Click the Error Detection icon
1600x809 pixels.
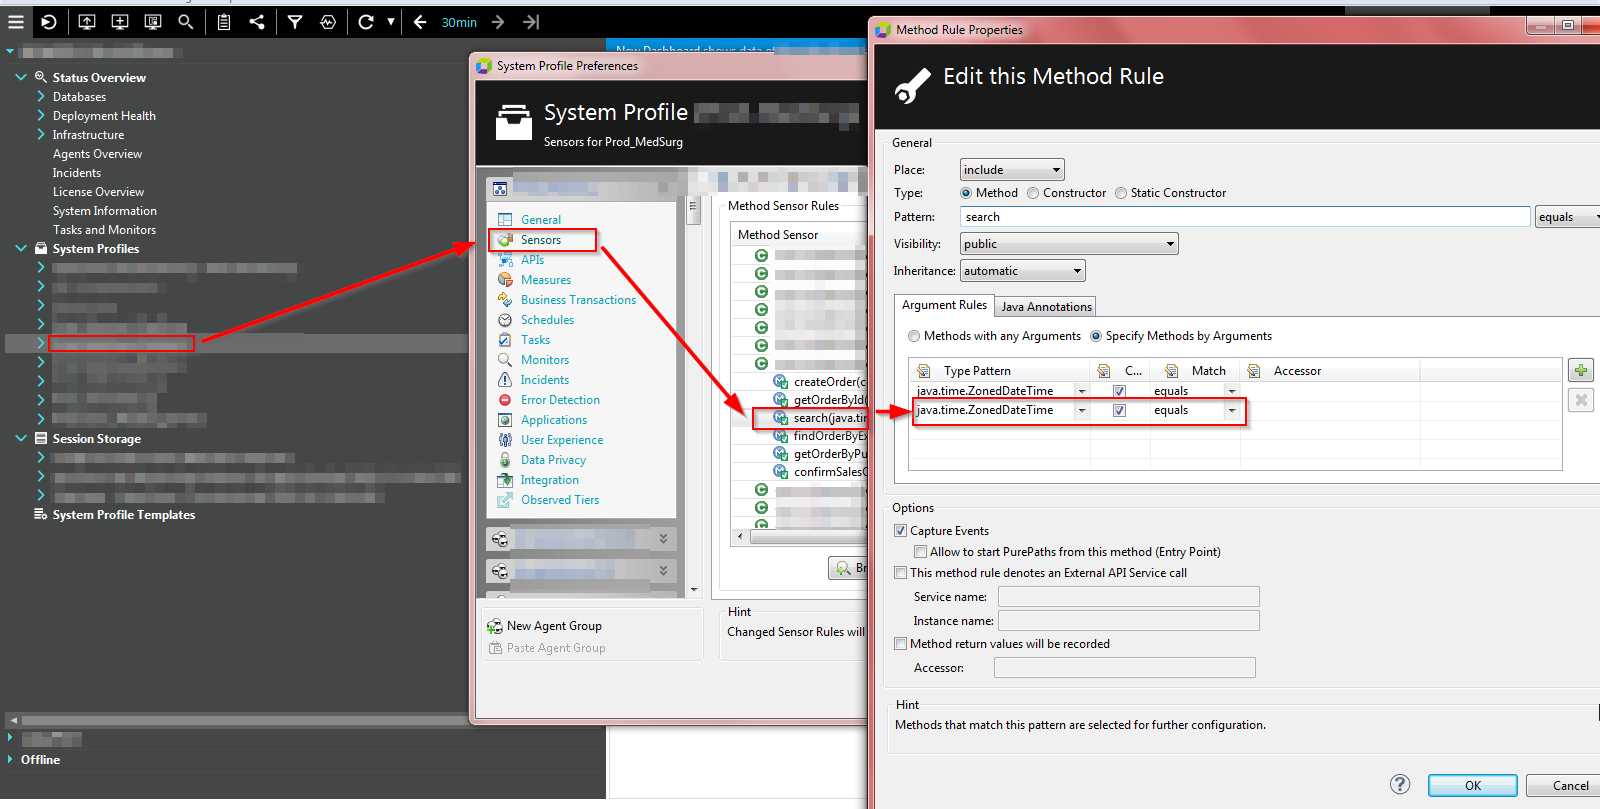tap(505, 400)
